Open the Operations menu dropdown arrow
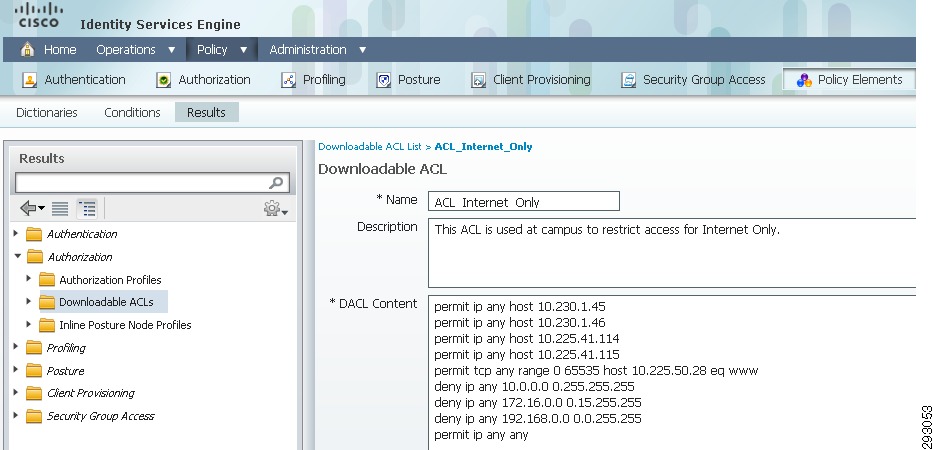 [x=171, y=50]
